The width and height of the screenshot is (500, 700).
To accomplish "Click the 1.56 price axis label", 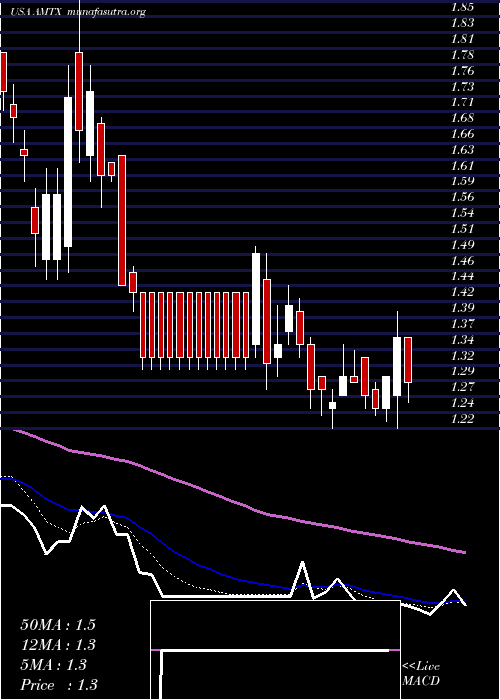I will 462,197.
